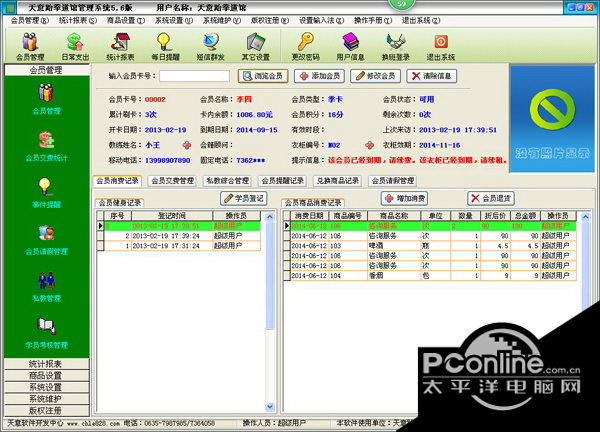Open 统计报表(S) menu
Screen dimensions: 600x432
[78, 21]
